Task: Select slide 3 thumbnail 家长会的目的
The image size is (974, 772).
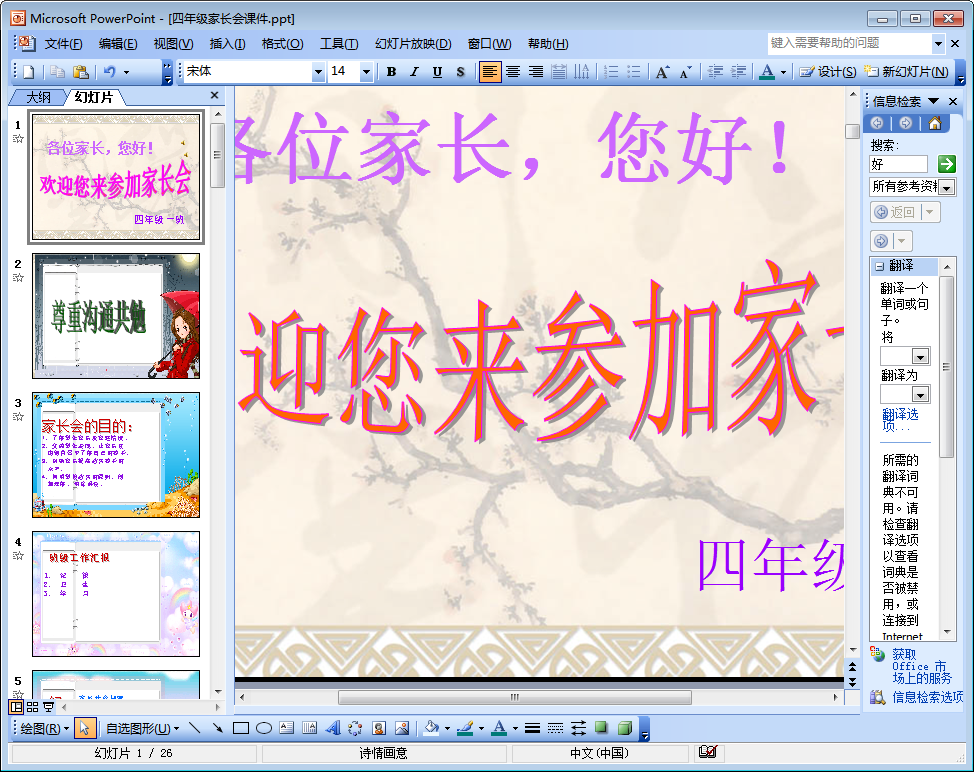Action: click(x=116, y=455)
